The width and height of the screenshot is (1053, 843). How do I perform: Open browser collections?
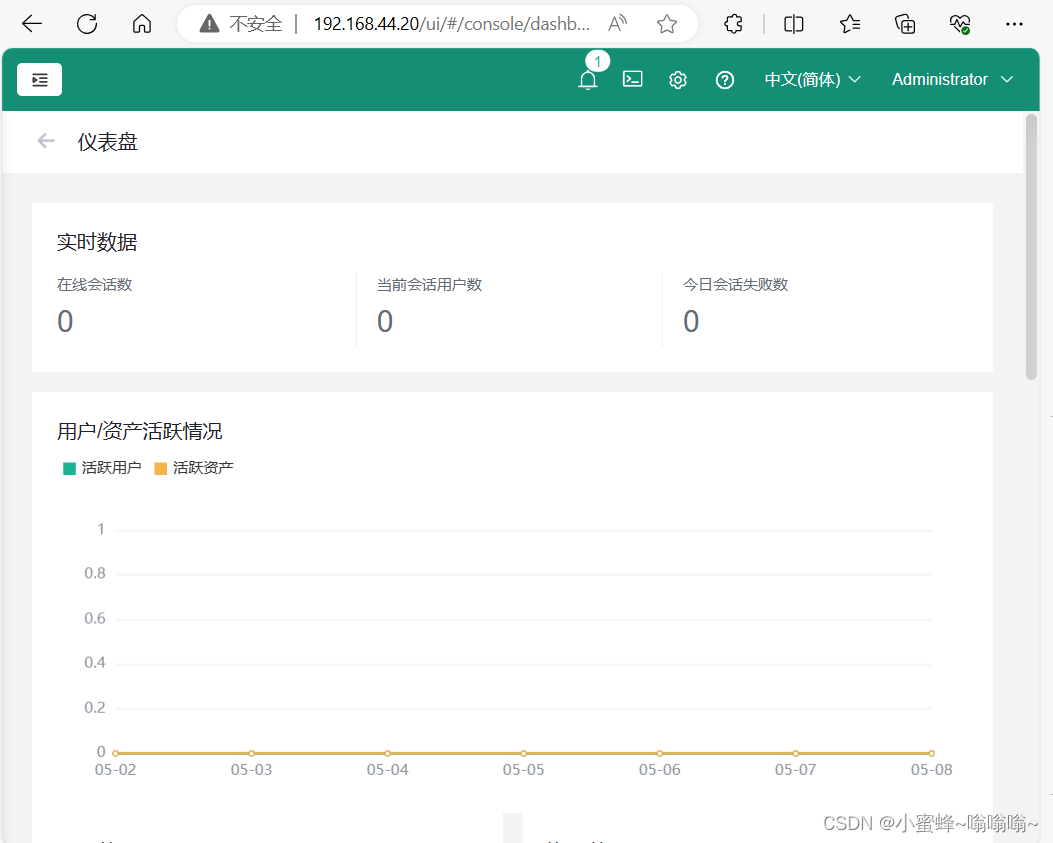click(x=905, y=24)
